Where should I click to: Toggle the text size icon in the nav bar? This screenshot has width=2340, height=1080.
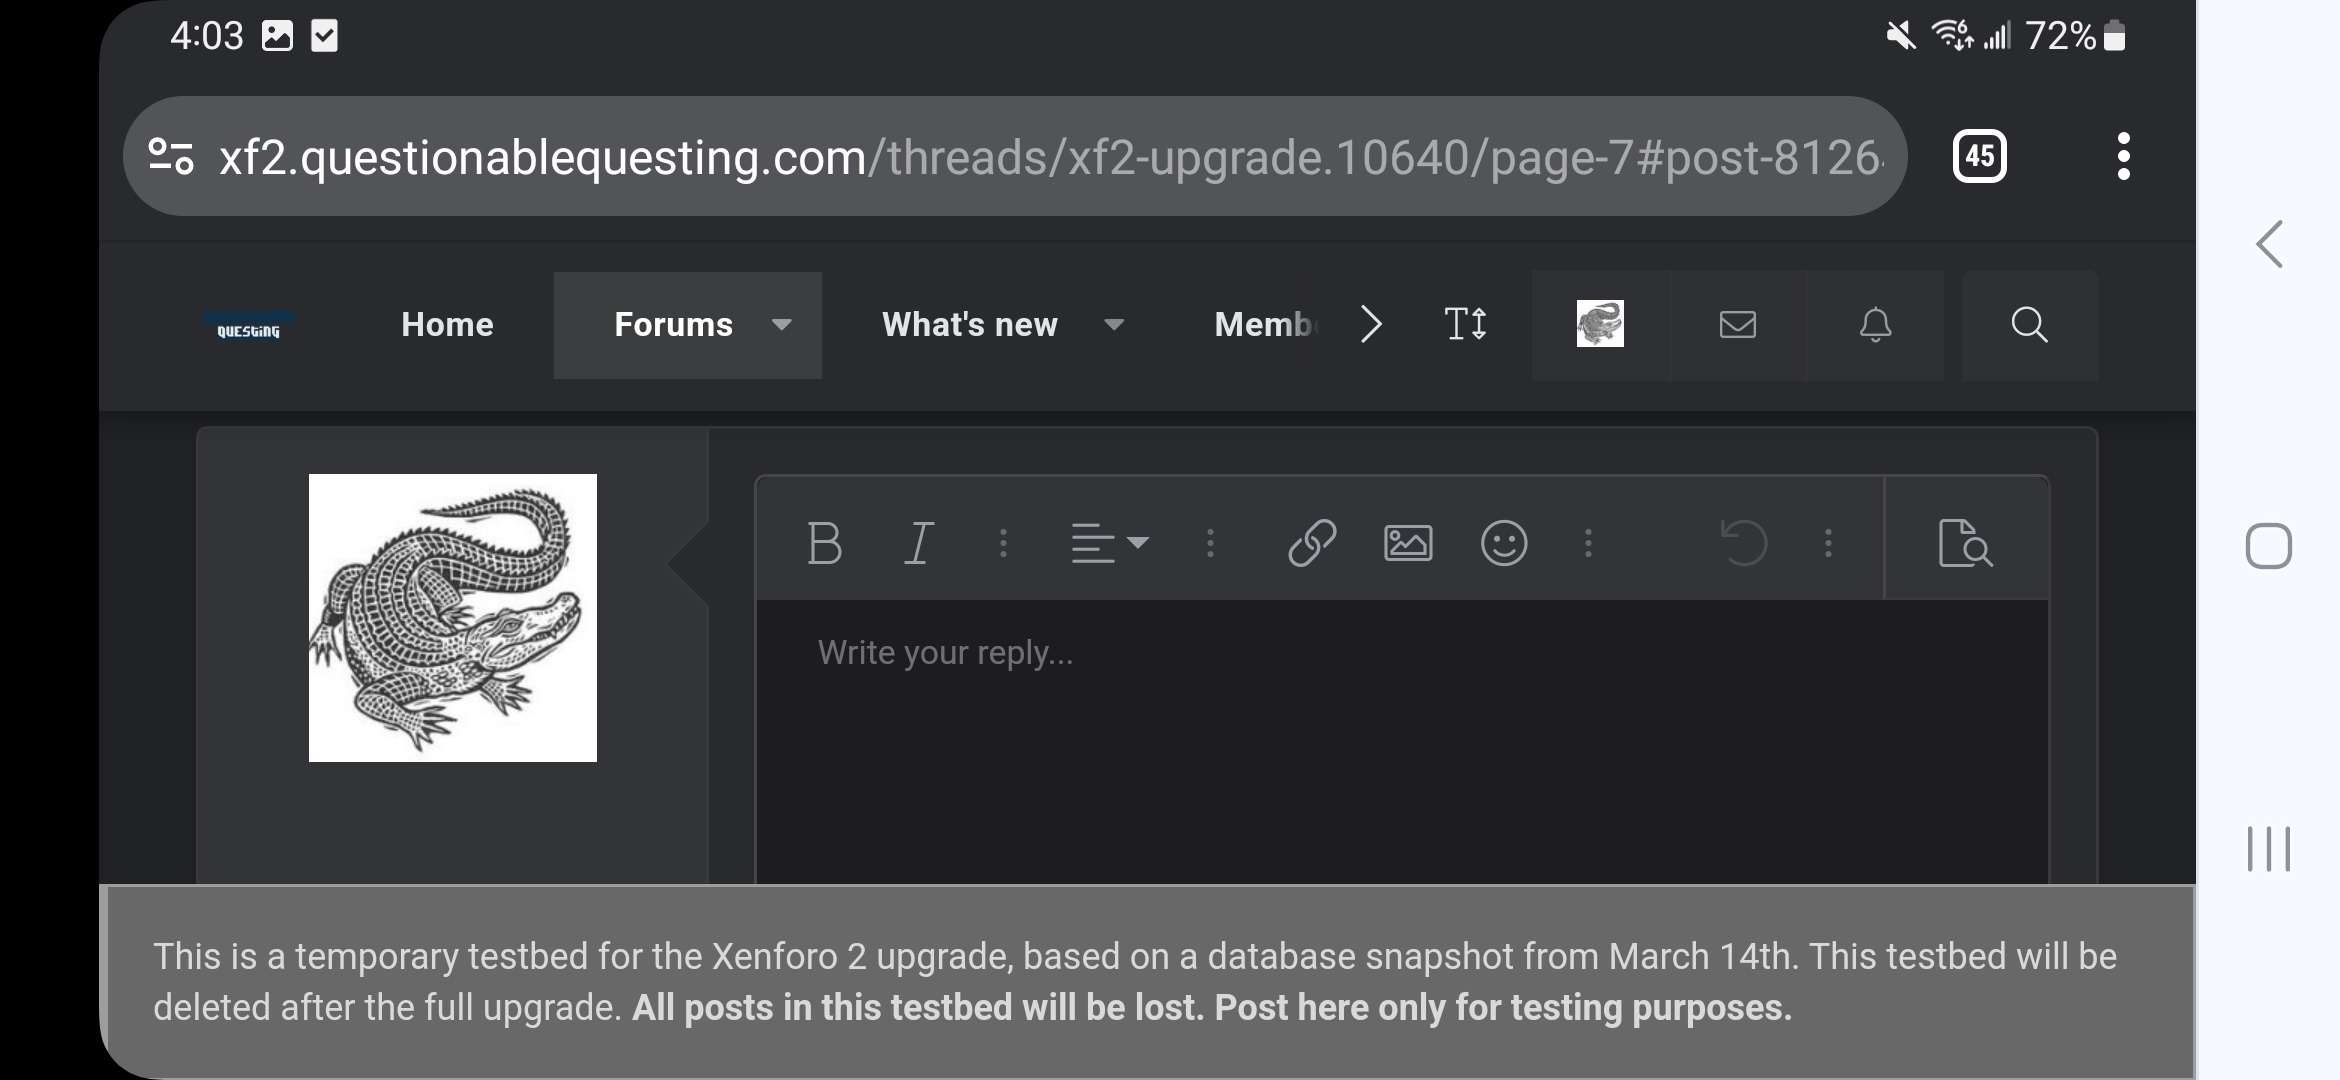pos(1466,324)
